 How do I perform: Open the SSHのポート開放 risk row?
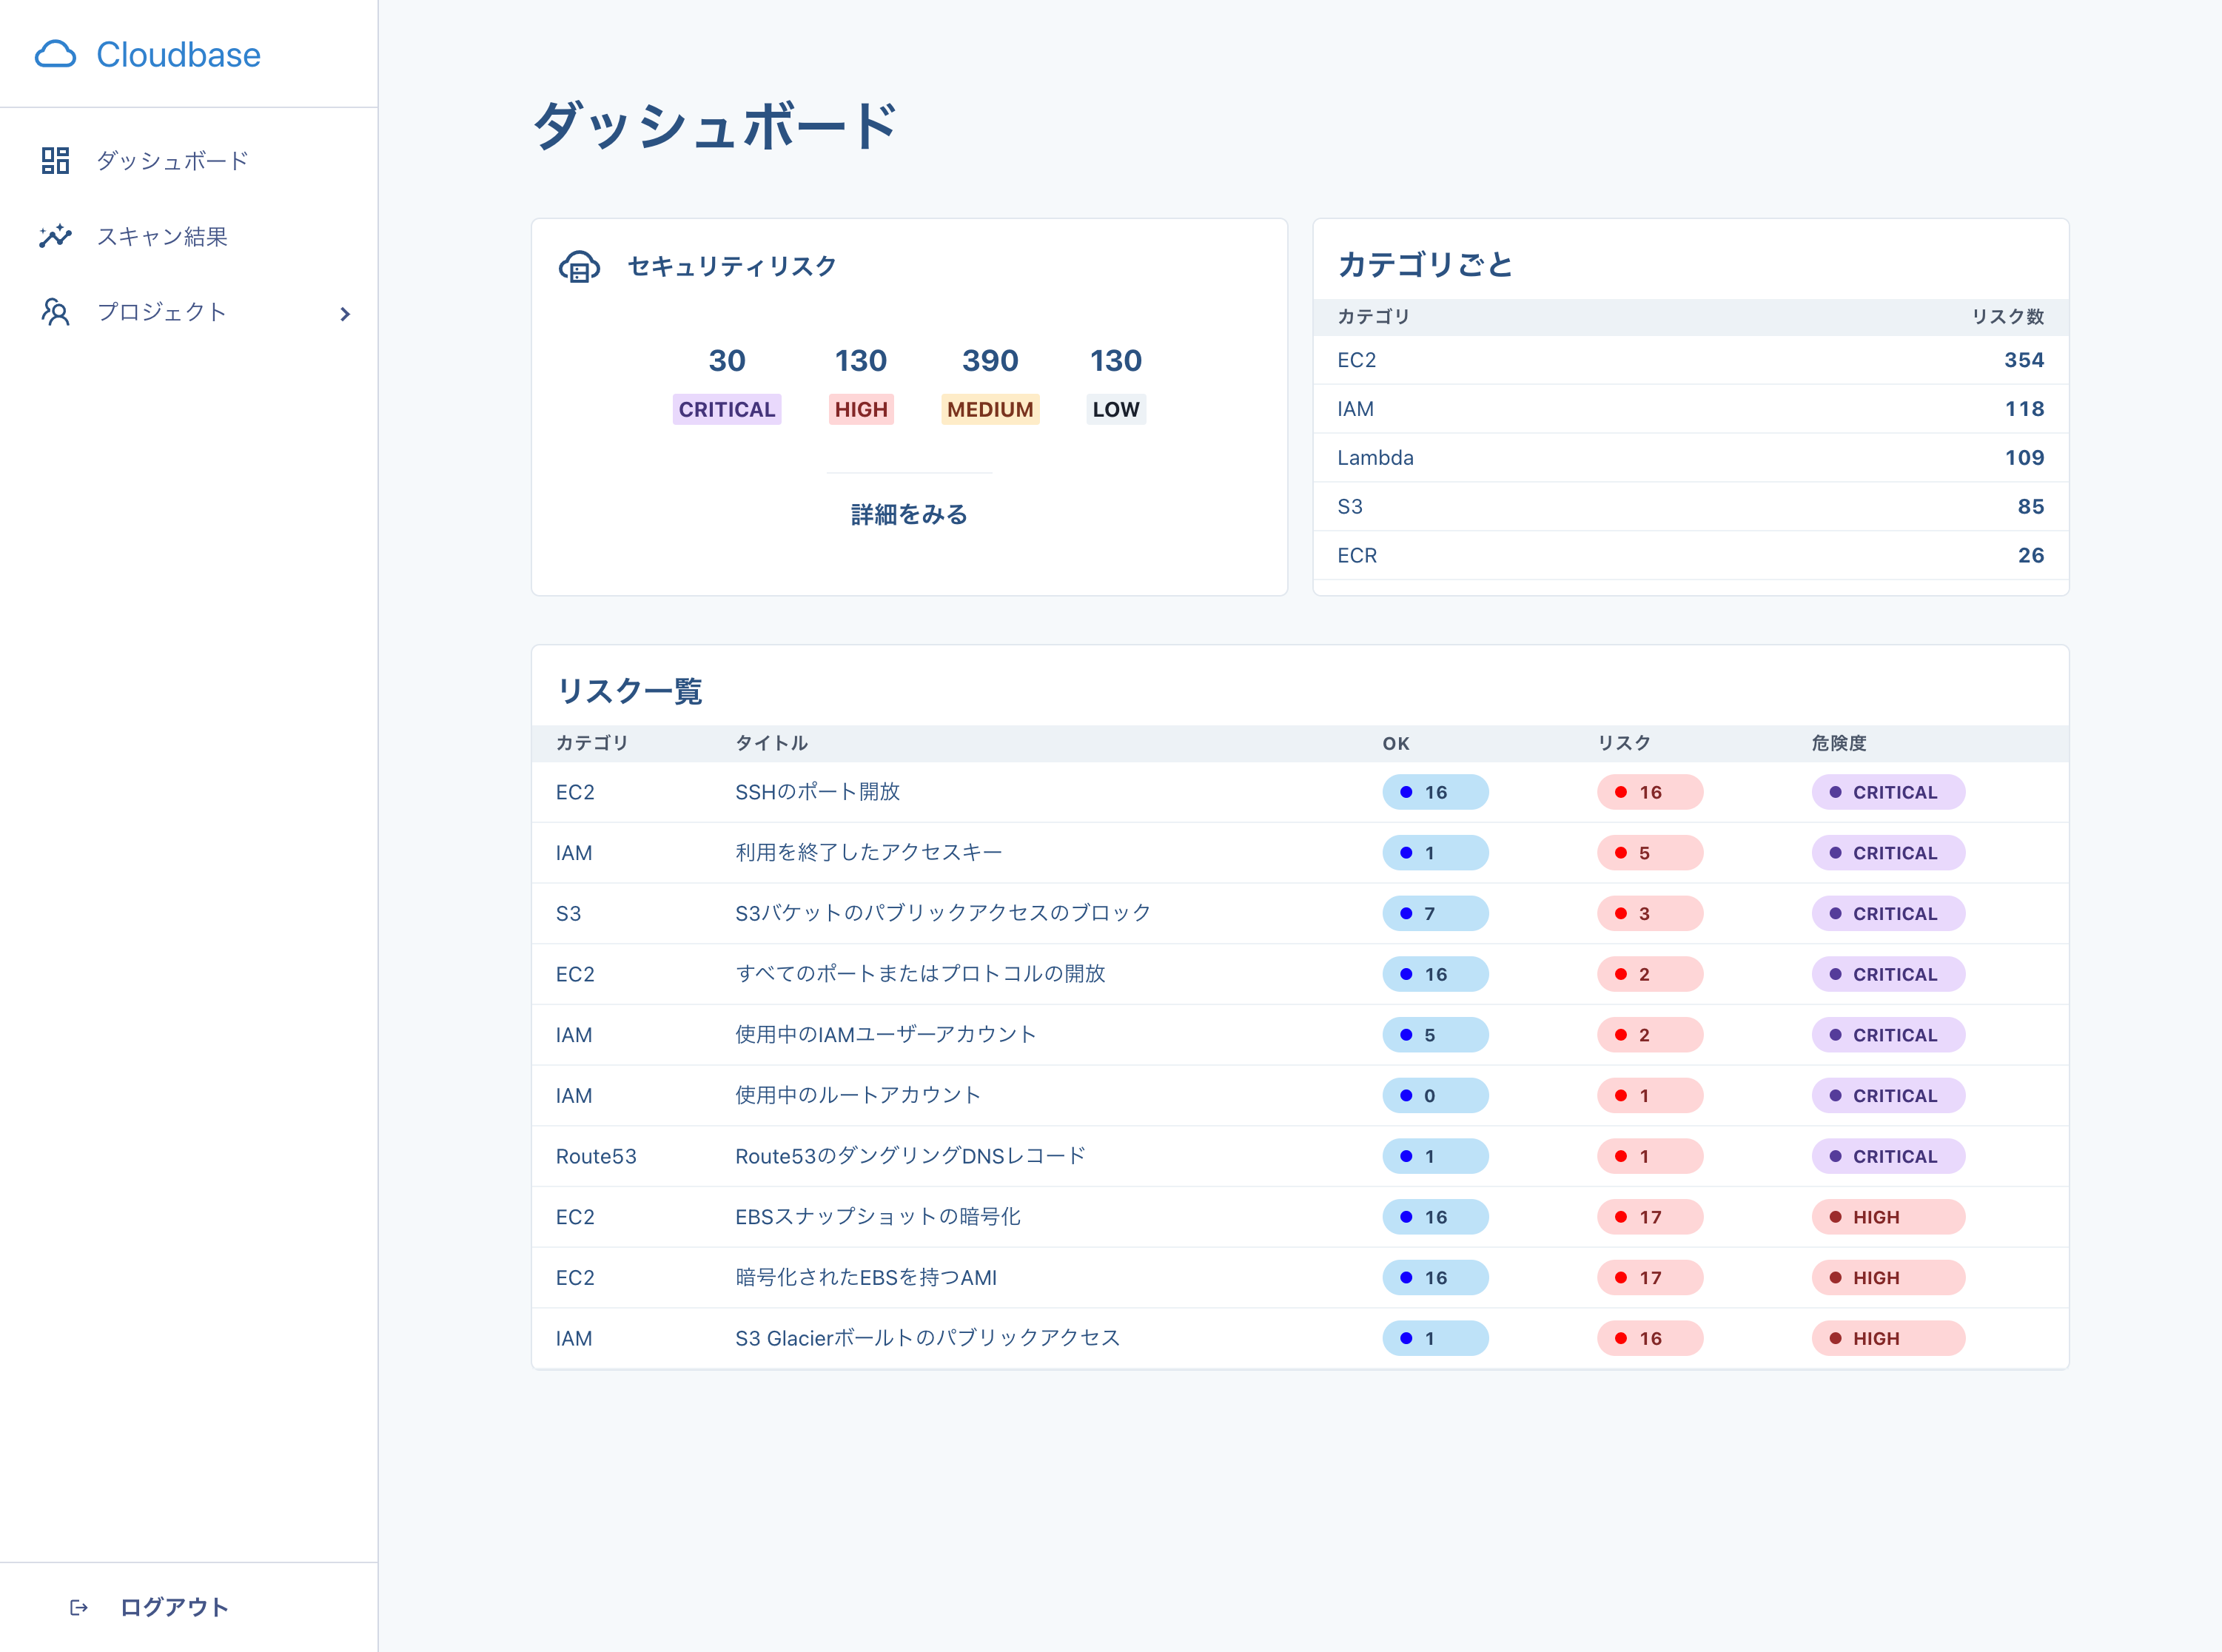817,792
